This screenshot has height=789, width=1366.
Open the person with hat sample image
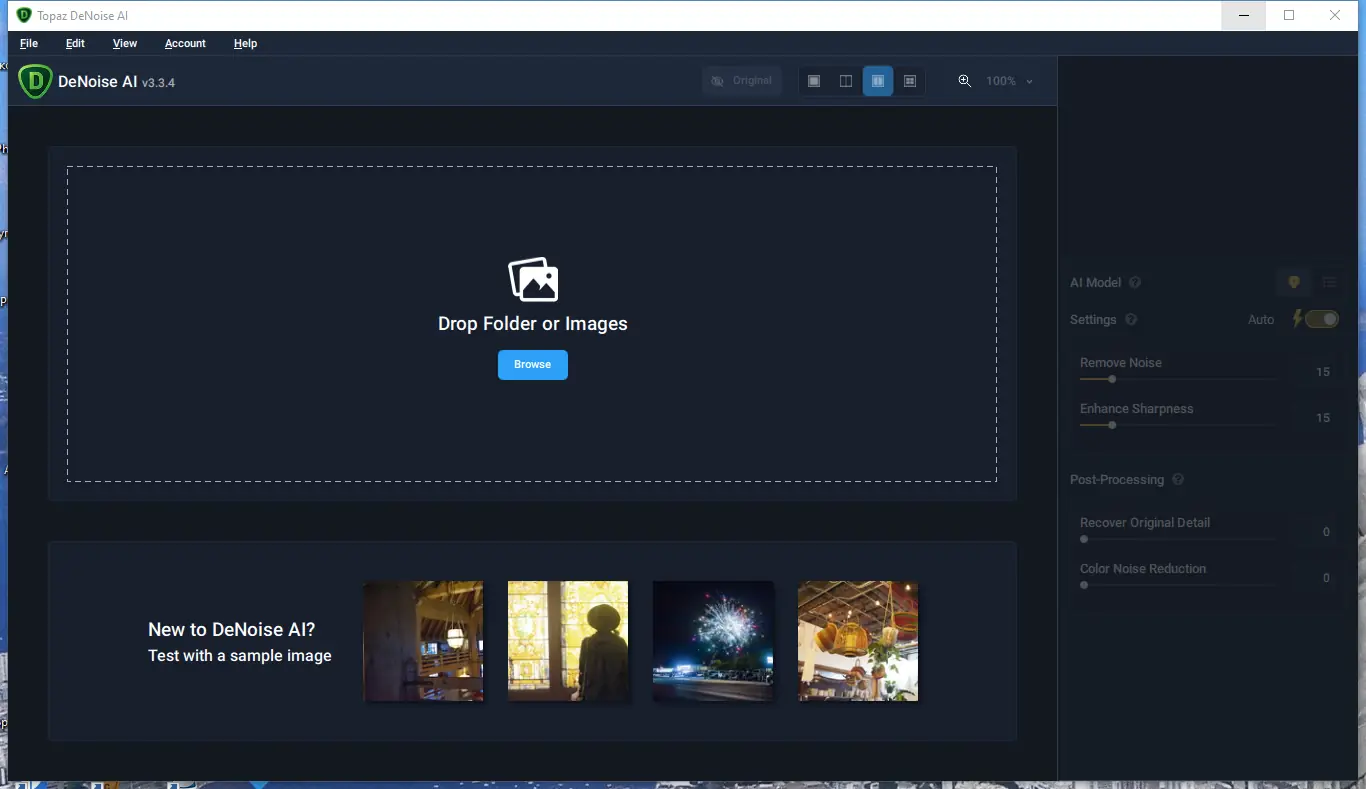568,641
